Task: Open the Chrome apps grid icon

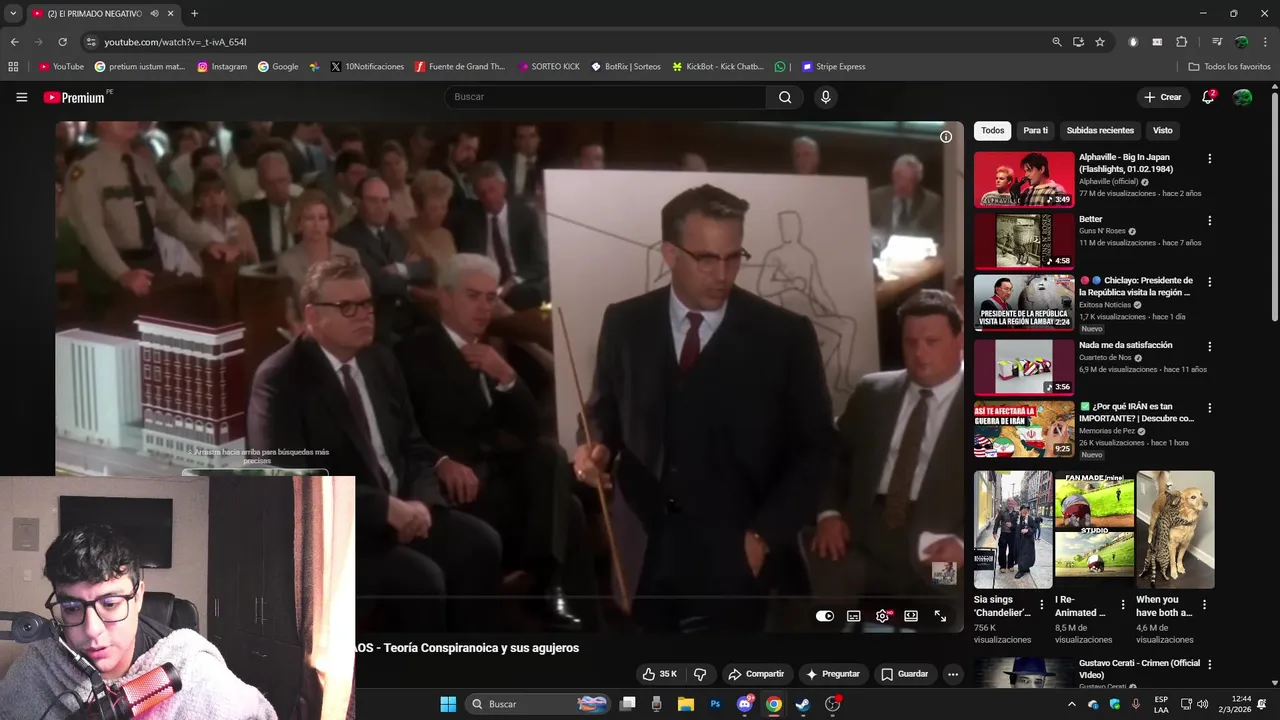Action: click(13, 67)
